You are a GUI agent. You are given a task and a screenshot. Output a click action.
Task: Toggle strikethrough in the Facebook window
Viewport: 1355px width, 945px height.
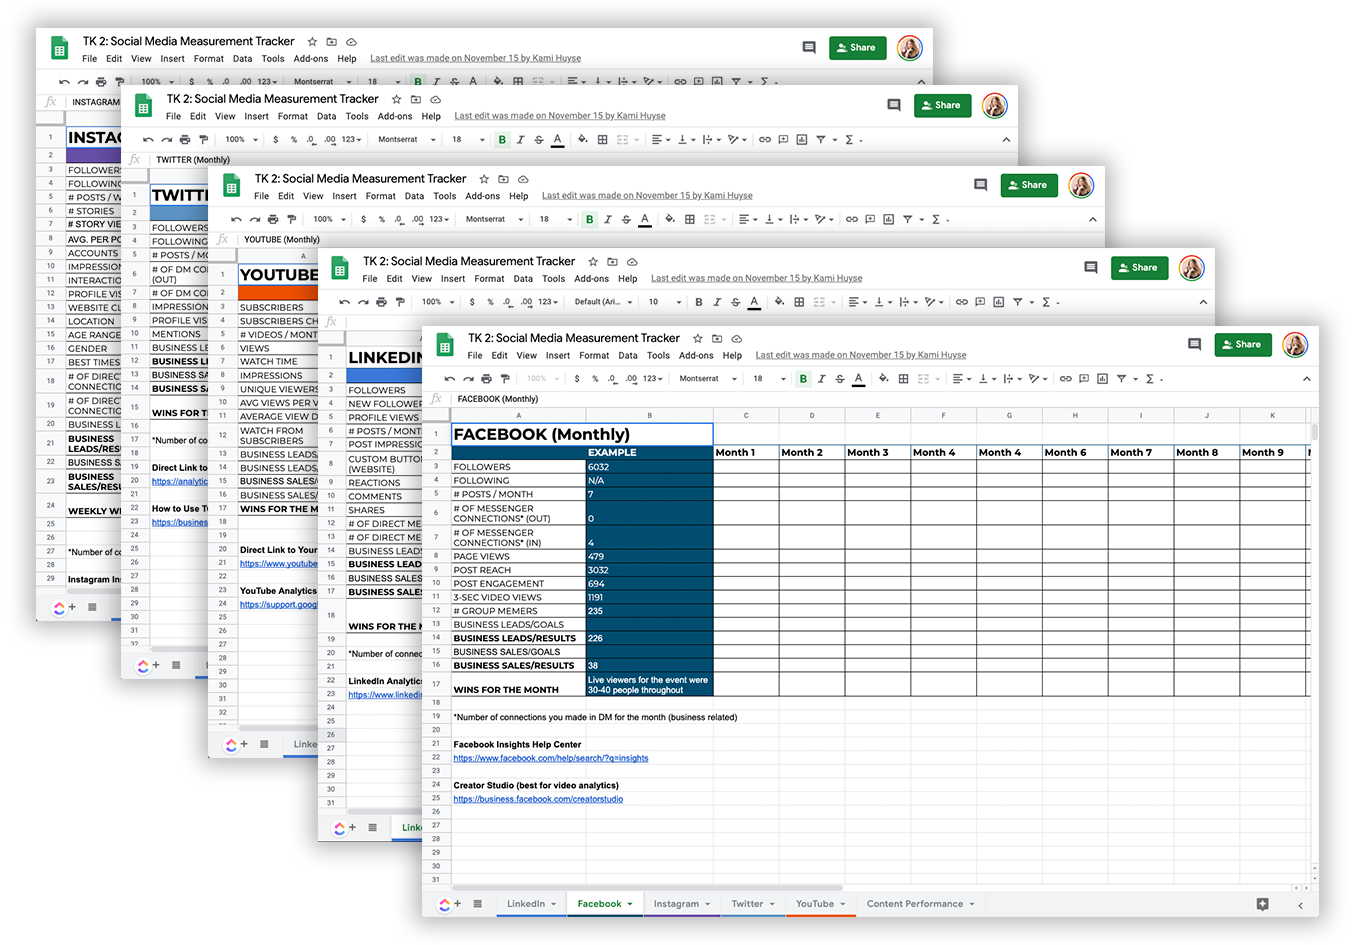840,379
